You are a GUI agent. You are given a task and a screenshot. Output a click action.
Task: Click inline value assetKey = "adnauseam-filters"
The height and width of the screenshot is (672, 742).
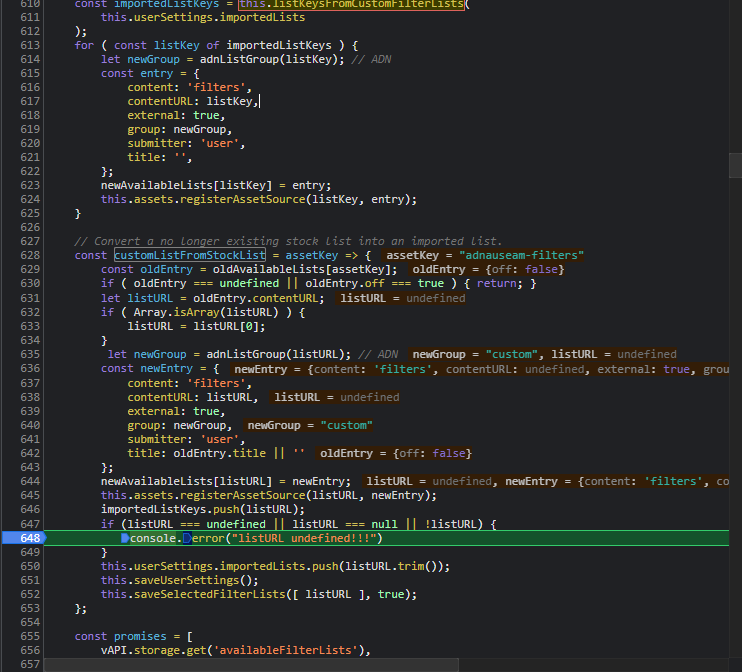click(484, 255)
